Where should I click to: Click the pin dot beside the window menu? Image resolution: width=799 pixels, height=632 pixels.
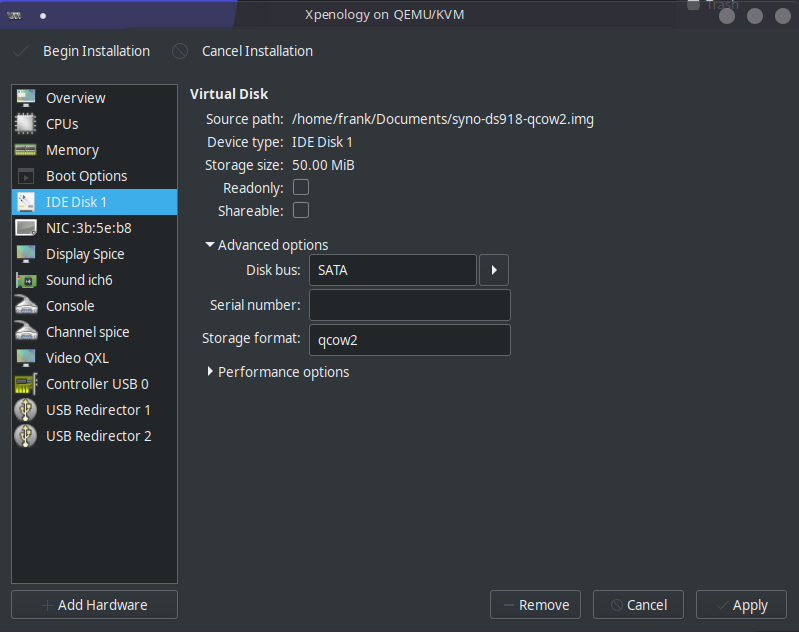[43, 16]
